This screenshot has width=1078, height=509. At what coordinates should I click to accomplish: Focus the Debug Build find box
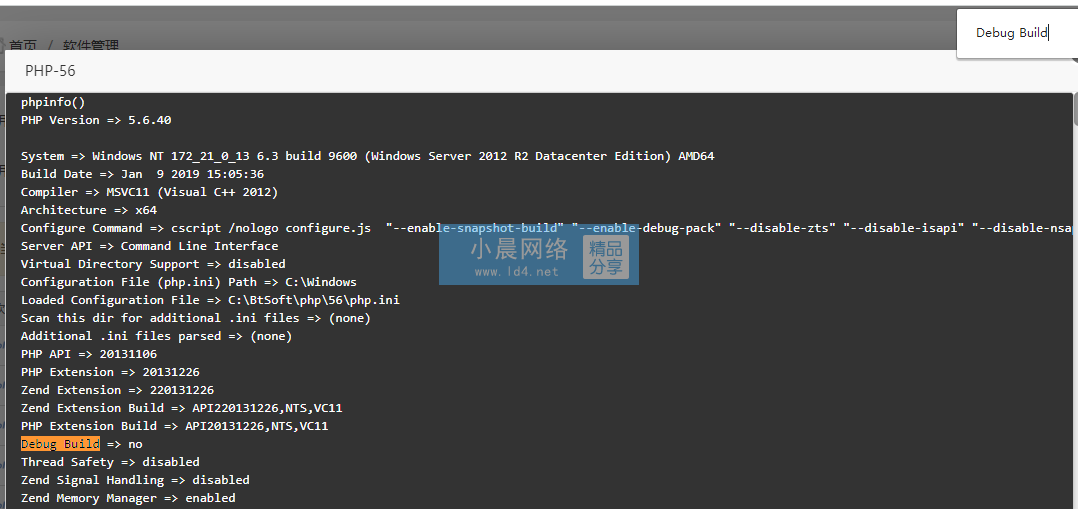tap(1017, 33)
